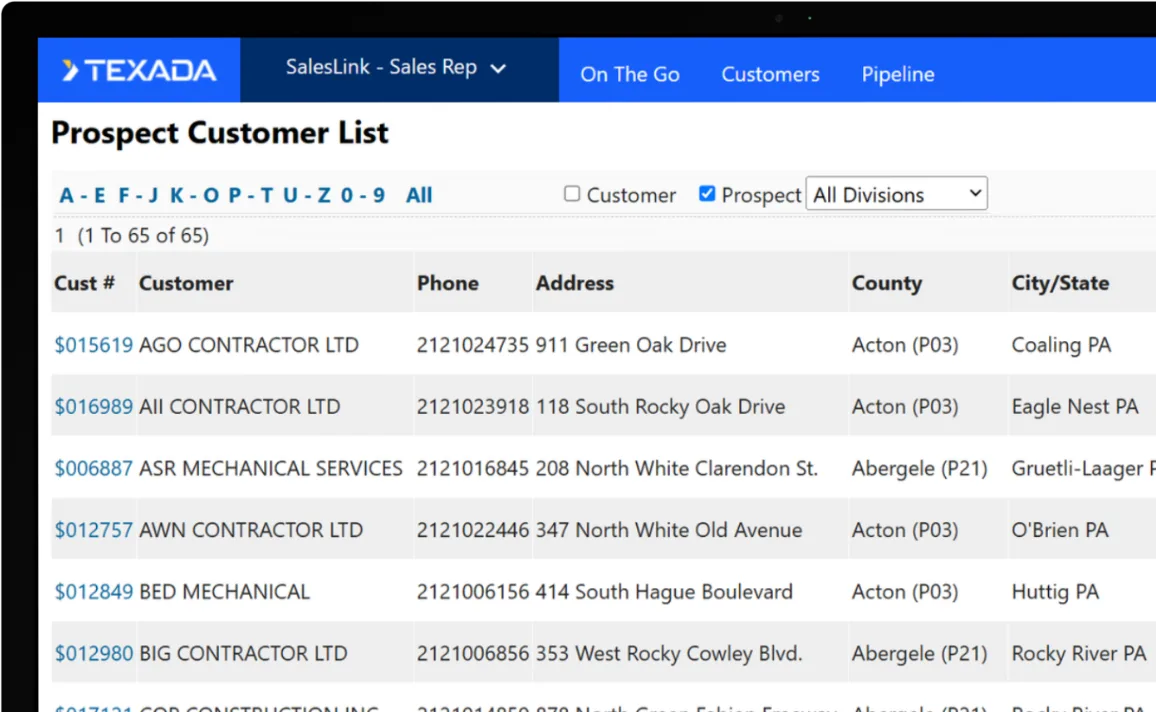Click O'Brien PA city cell

[1060, 530]
